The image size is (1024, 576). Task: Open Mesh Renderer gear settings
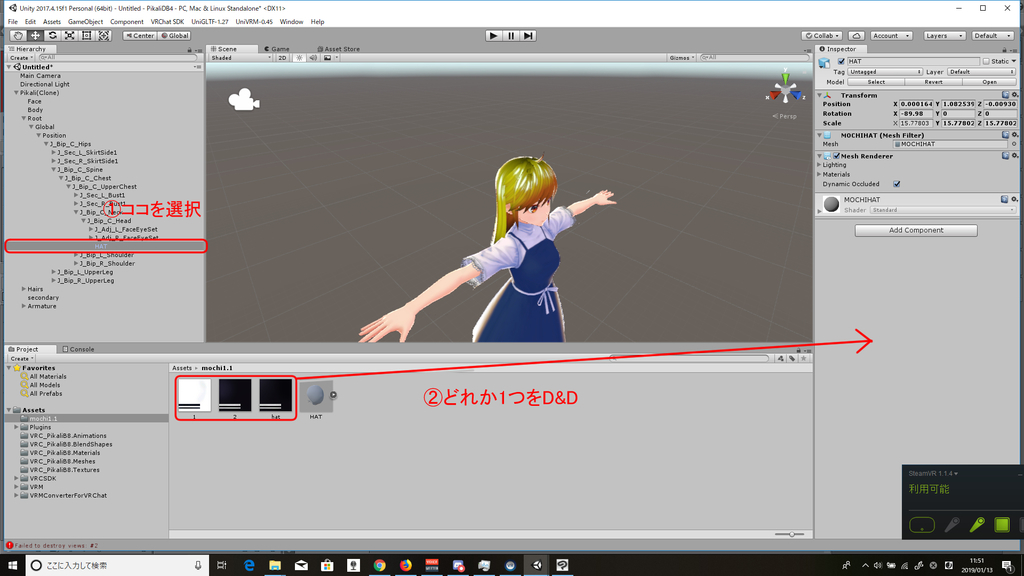1015,156
